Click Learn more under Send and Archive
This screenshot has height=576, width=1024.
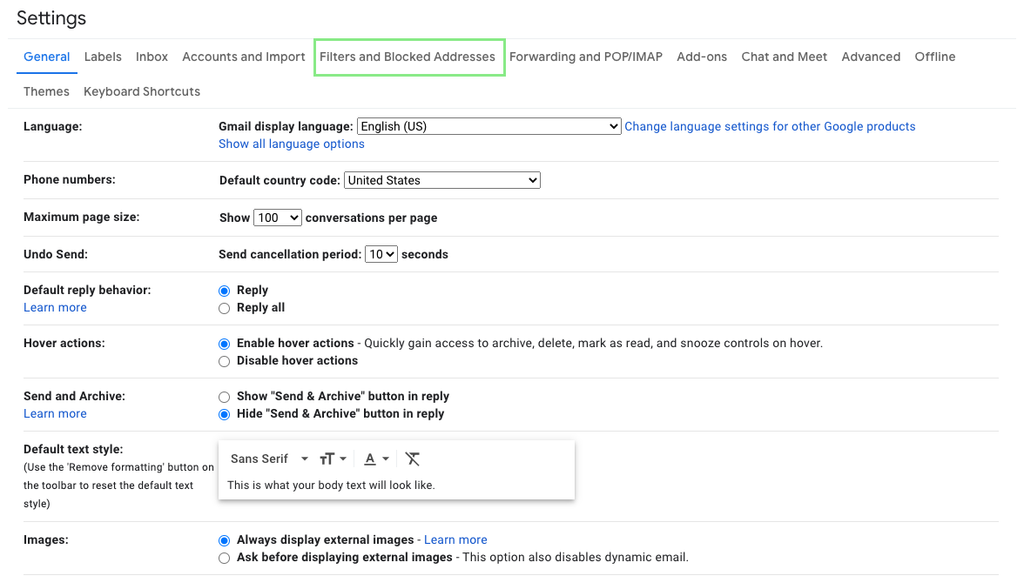point(55,413)
